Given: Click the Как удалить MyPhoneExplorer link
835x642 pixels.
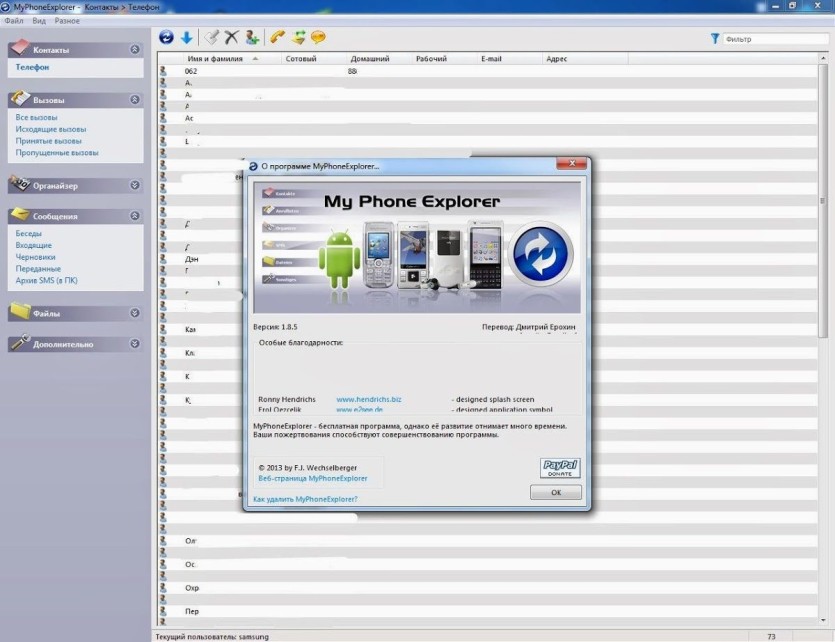Looking at the screenshot, I should pos(305,499).
